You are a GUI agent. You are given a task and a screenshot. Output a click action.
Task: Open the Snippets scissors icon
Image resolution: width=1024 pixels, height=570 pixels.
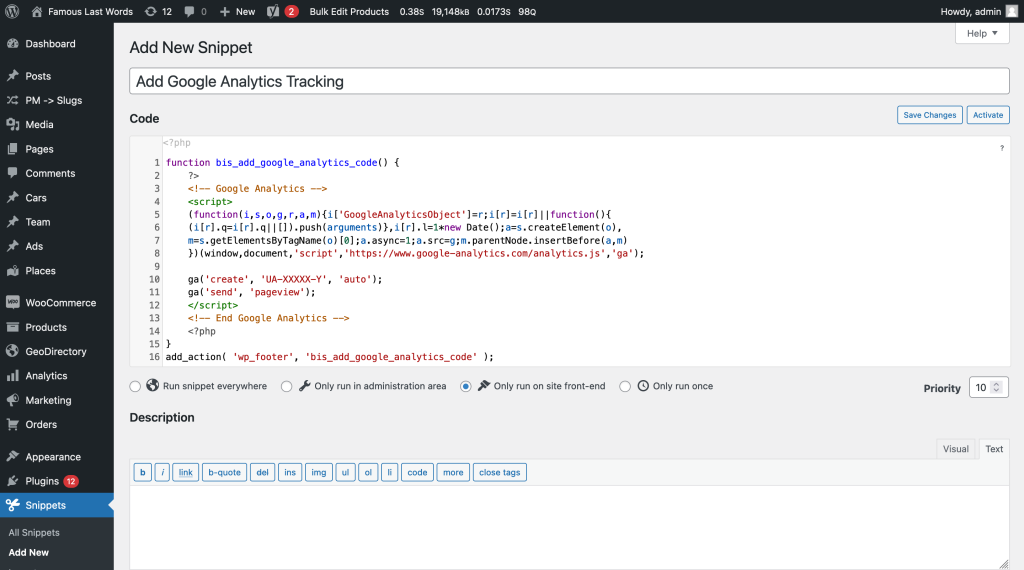12,505
